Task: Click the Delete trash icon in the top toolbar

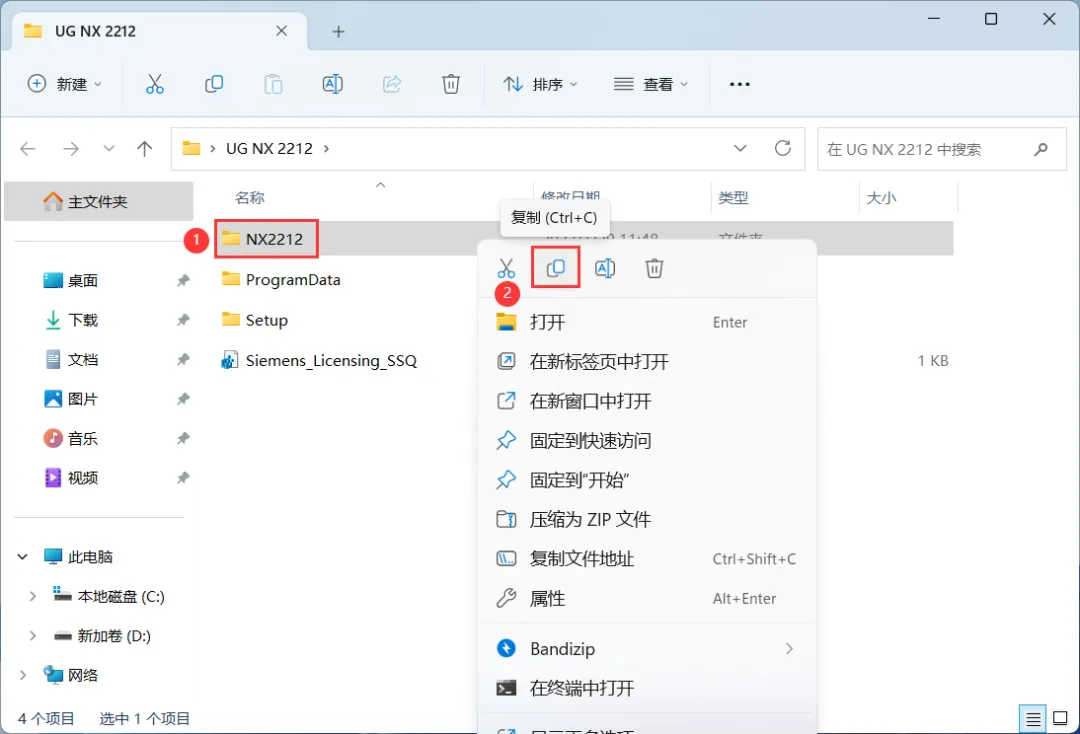Action: coord(450,84)
